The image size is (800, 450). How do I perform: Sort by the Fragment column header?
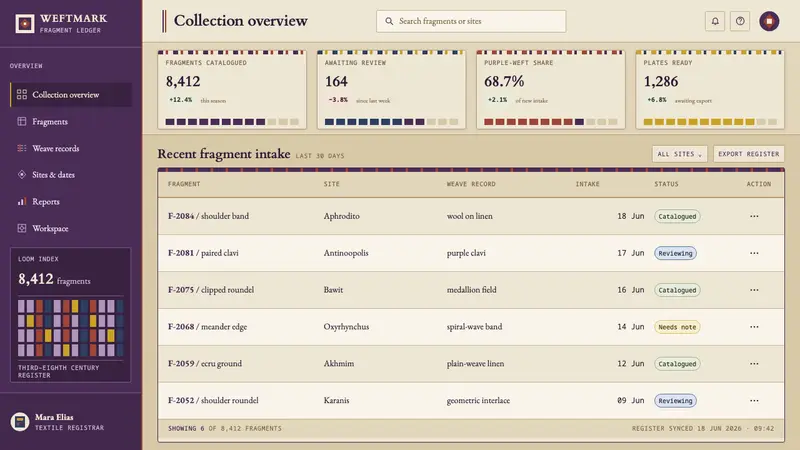(x=184, y=184)
